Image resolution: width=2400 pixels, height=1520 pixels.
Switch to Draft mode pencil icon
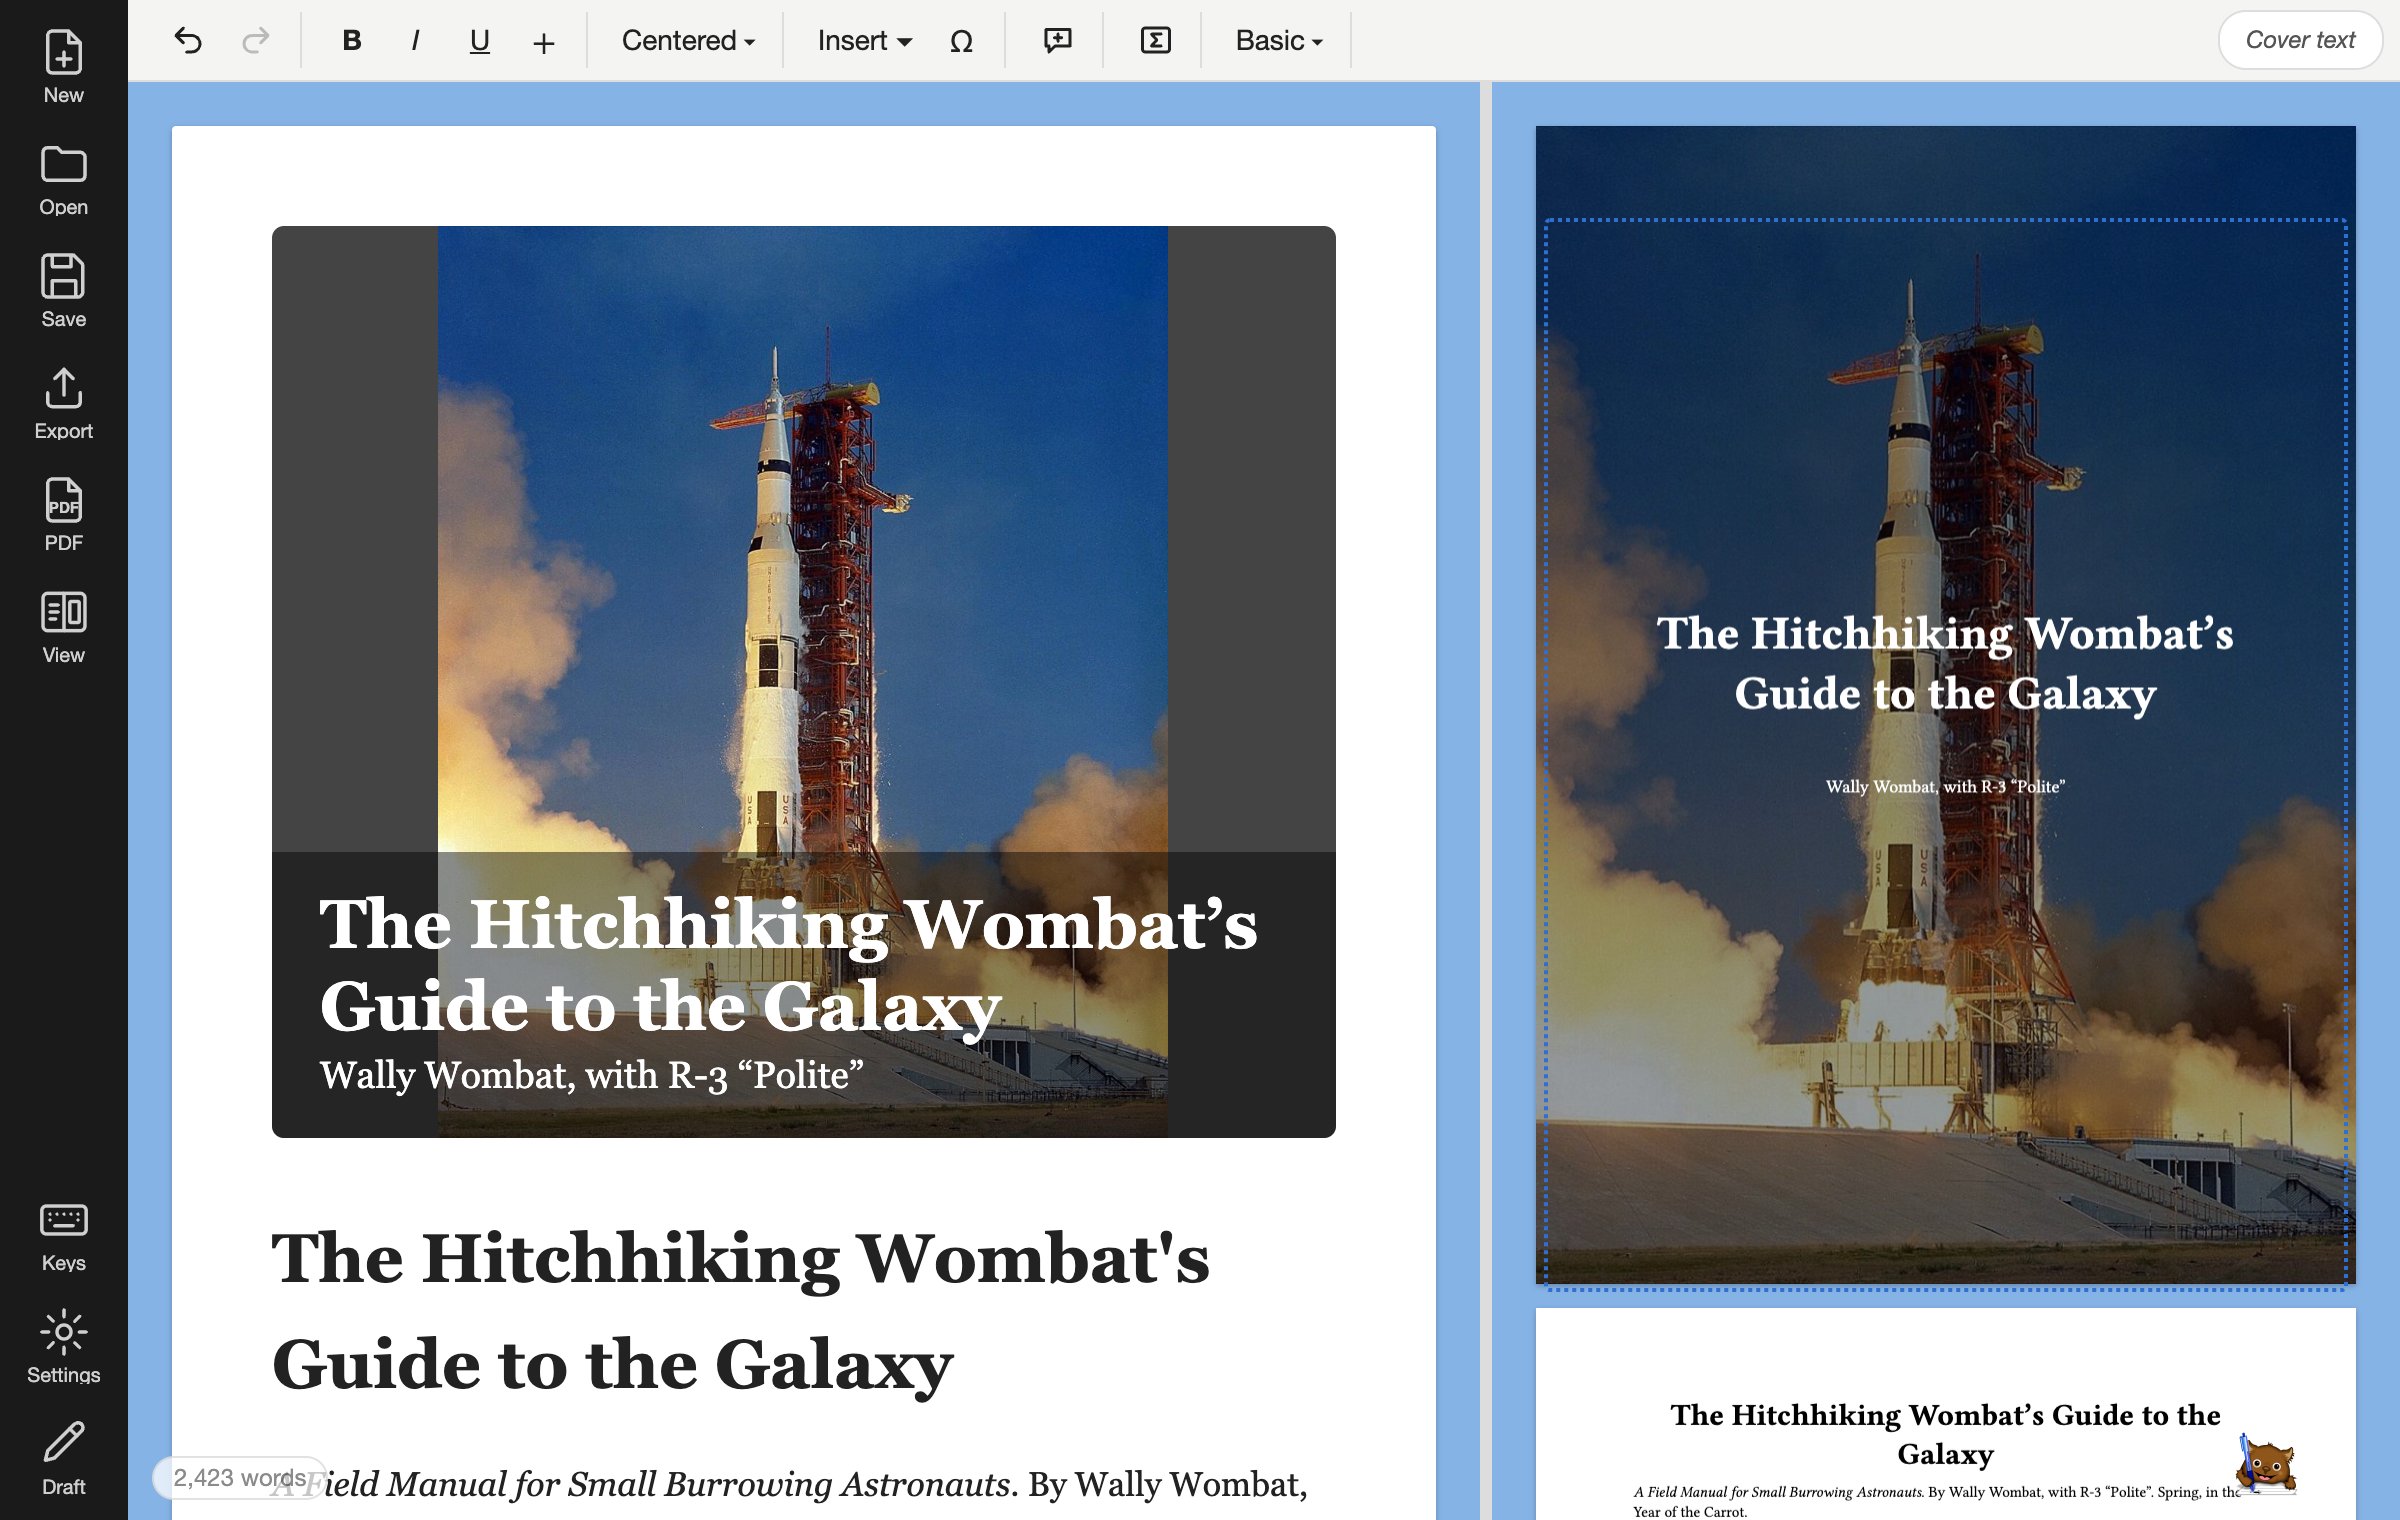point(63,1458)
